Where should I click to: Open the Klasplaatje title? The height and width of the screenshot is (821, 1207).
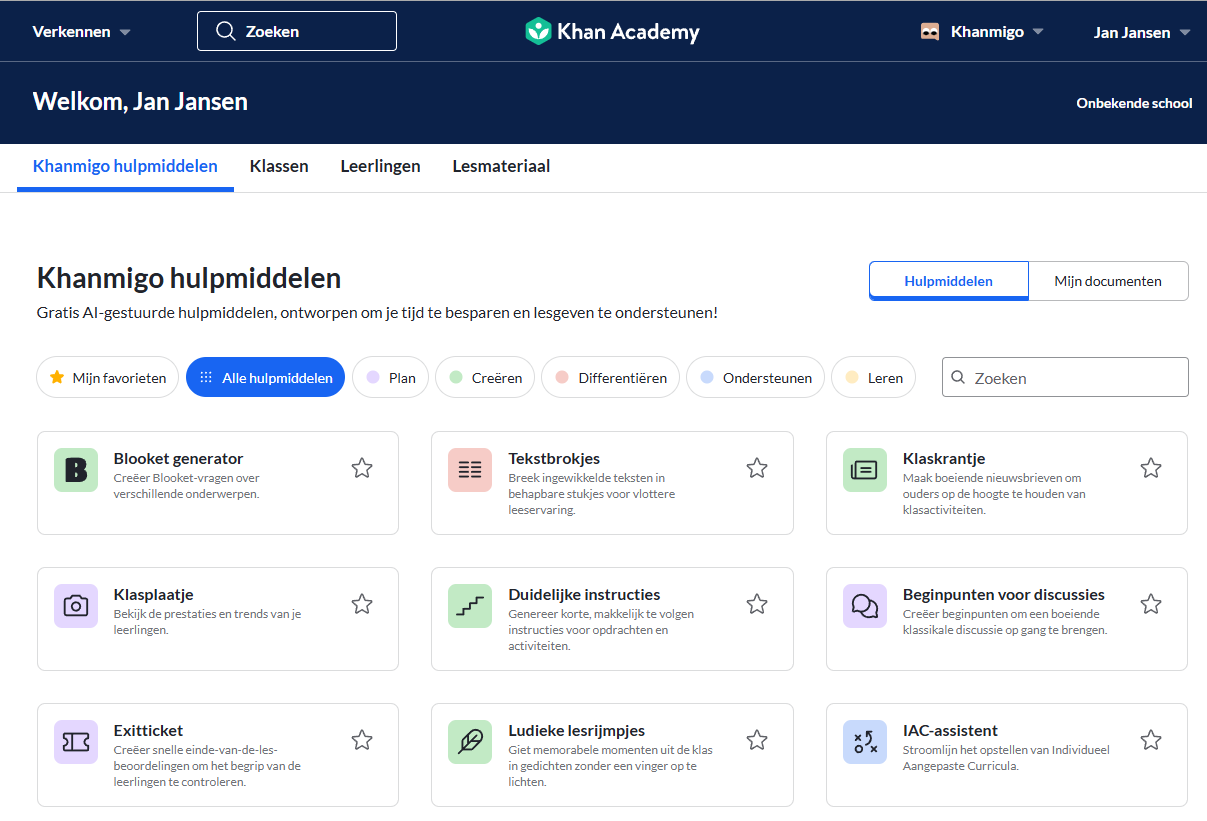[153, 595]
